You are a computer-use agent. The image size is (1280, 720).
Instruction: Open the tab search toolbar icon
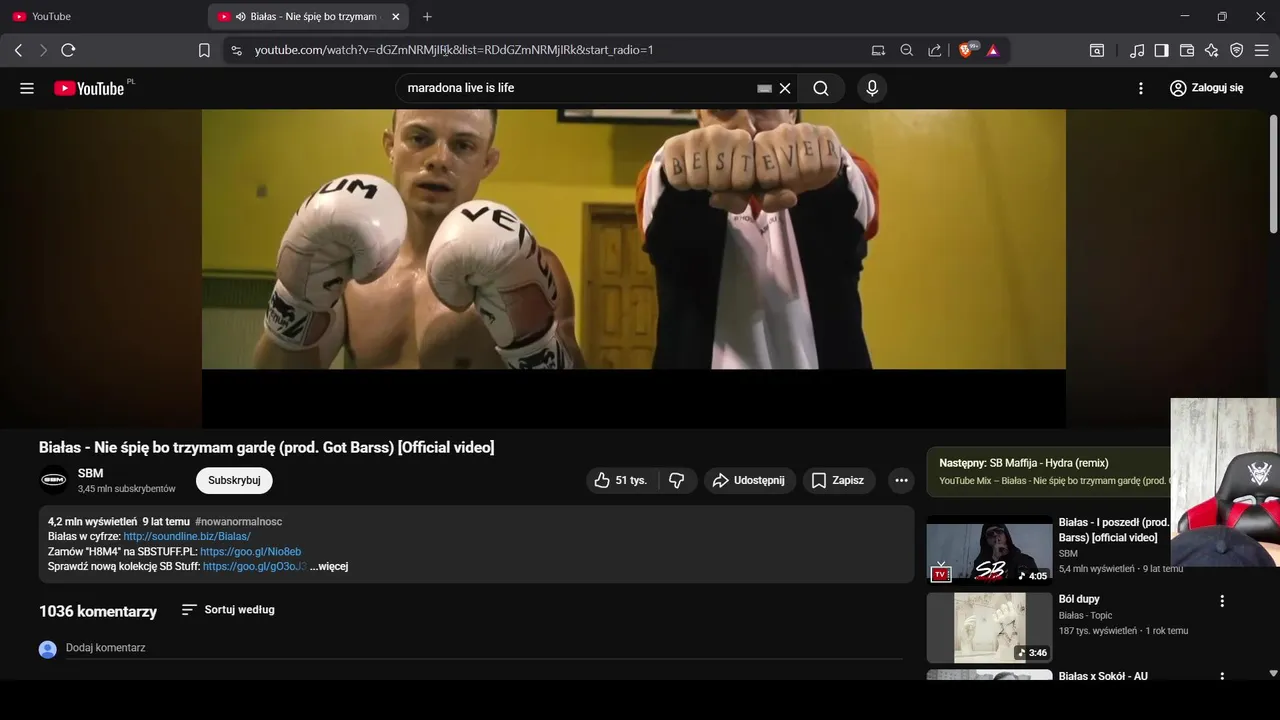[x=1097, y=50]
